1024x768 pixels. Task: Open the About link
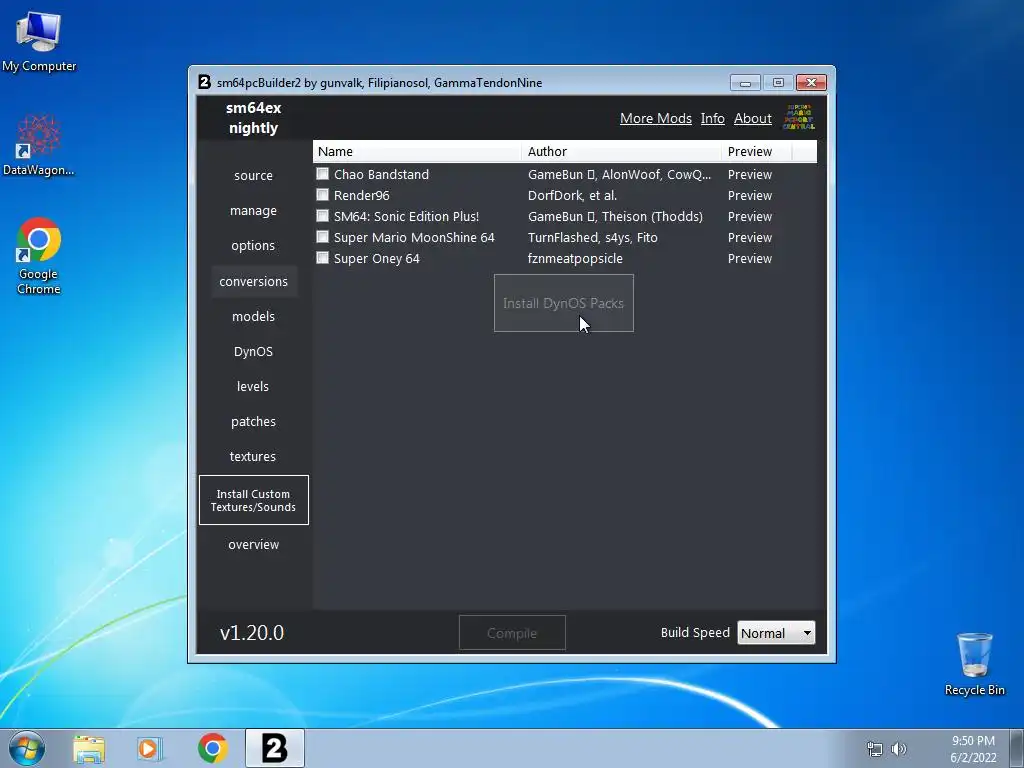(x=752, y=118)
